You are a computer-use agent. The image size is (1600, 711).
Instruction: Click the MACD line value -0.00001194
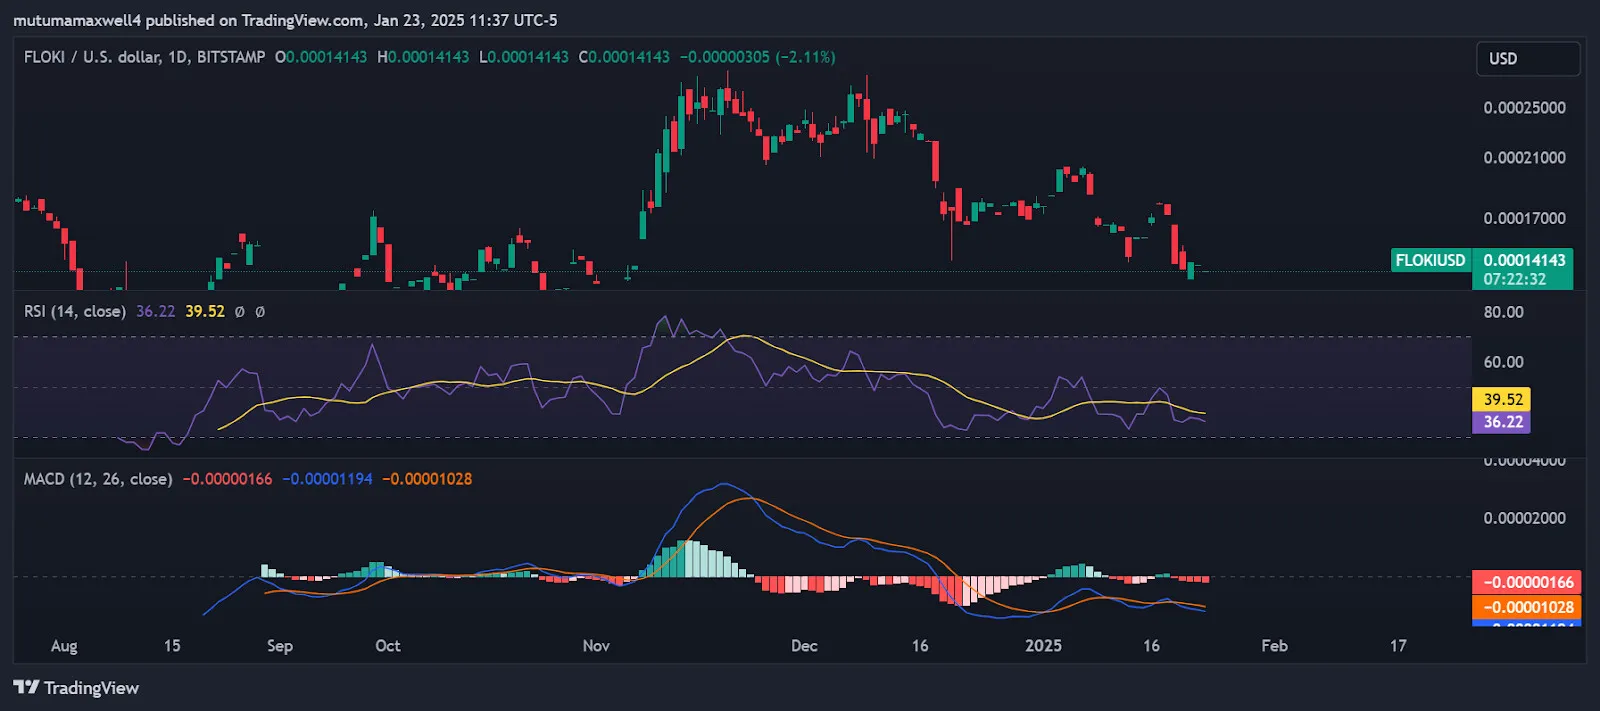(327, 479)
